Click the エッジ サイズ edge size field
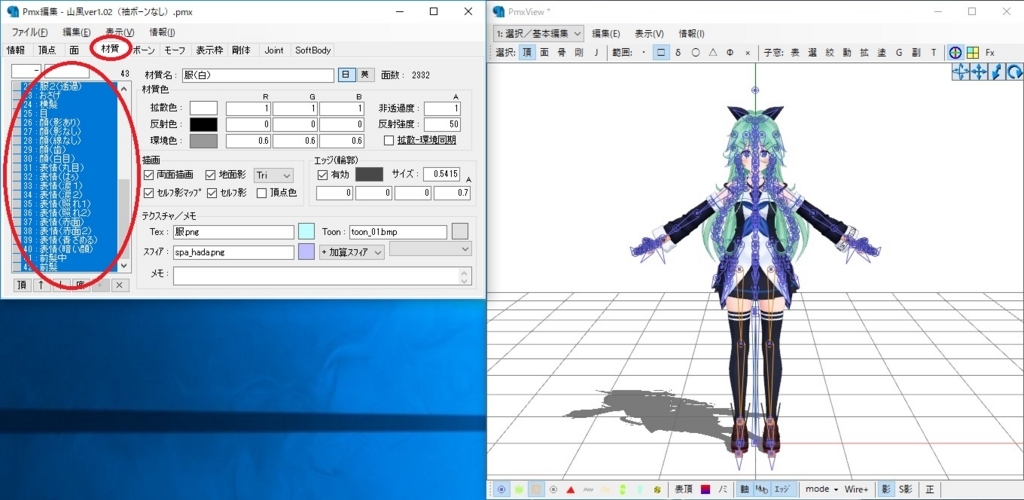Image resolution: width=1024 pixels, height=500 pixels. 441,174
